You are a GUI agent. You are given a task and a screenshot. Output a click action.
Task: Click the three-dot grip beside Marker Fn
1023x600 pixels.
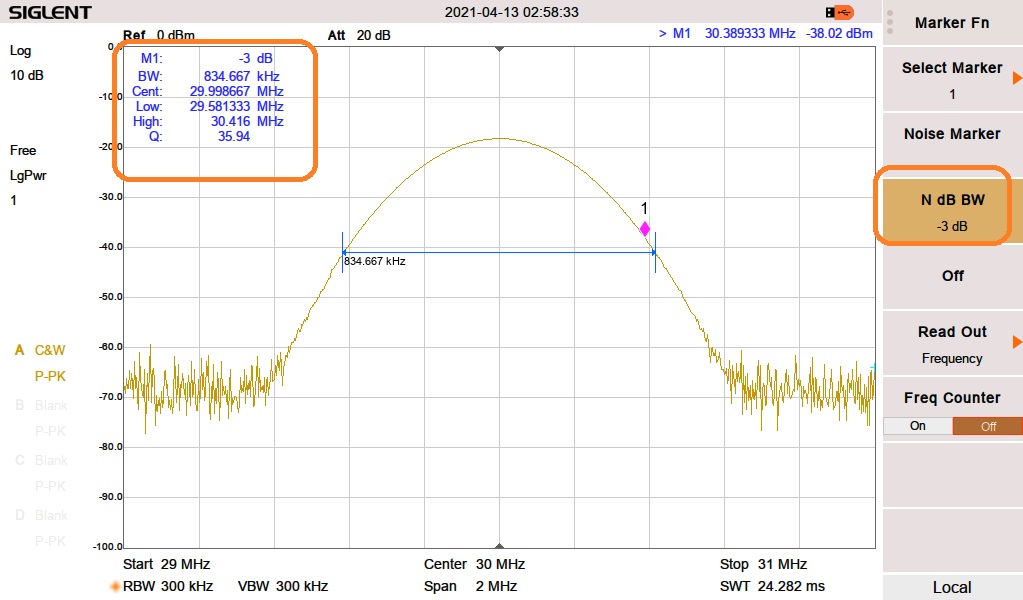pos(889,22)
